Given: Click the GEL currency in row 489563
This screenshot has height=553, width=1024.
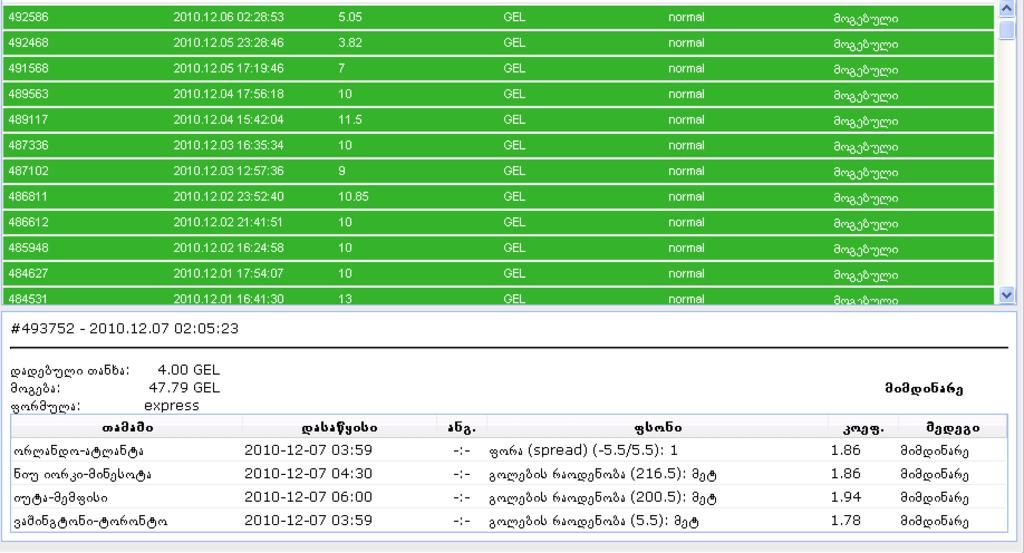Looking at the screenshot, I should coord(514,94).
